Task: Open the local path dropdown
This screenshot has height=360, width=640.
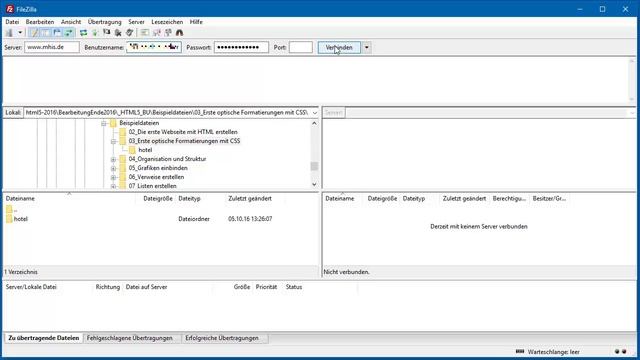Action: click(x=314, y=113)
